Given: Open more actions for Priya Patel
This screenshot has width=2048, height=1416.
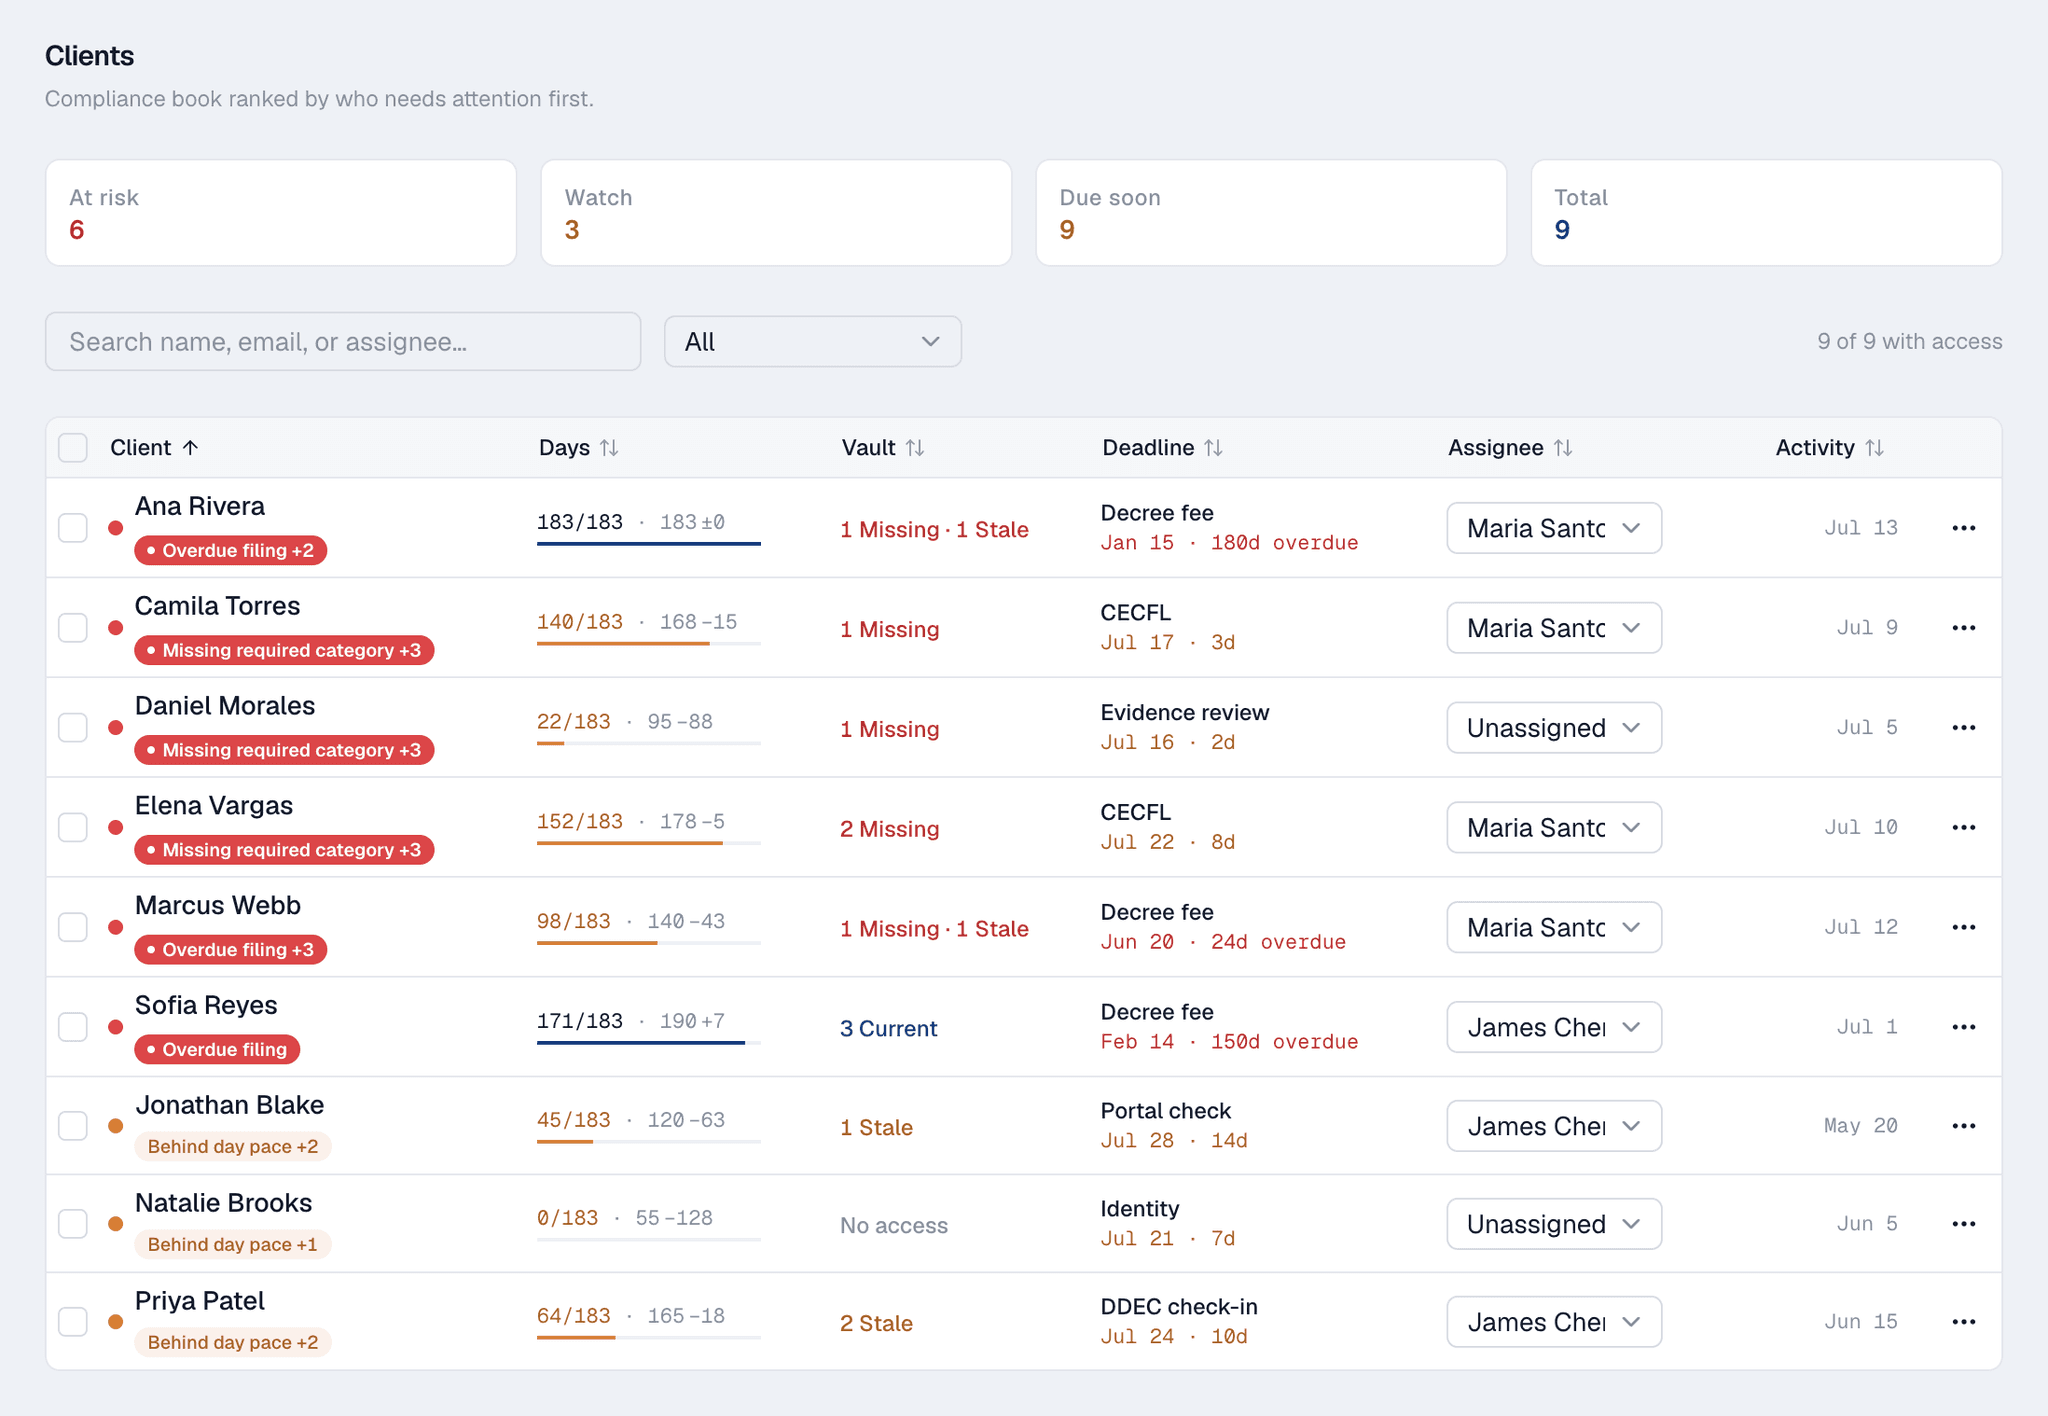Looking at the screenshot, I should [1963, 1322].
